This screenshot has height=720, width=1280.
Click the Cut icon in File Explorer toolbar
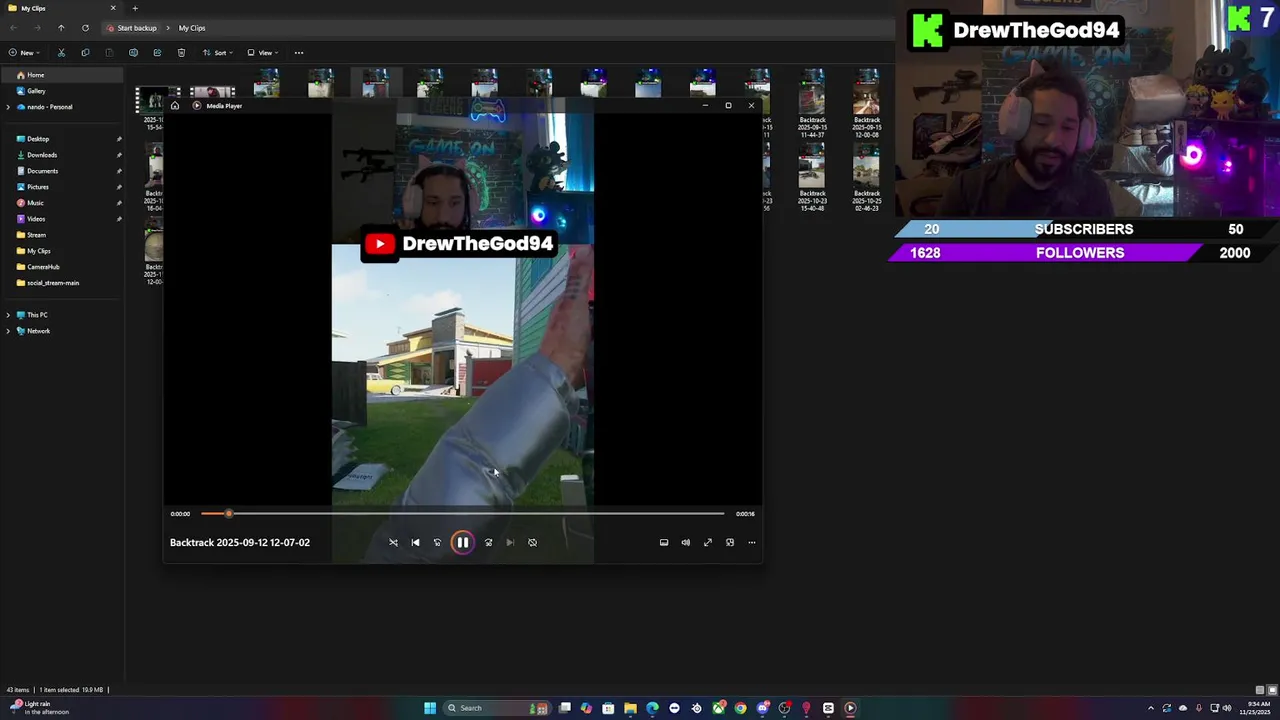tap(61, 53)
